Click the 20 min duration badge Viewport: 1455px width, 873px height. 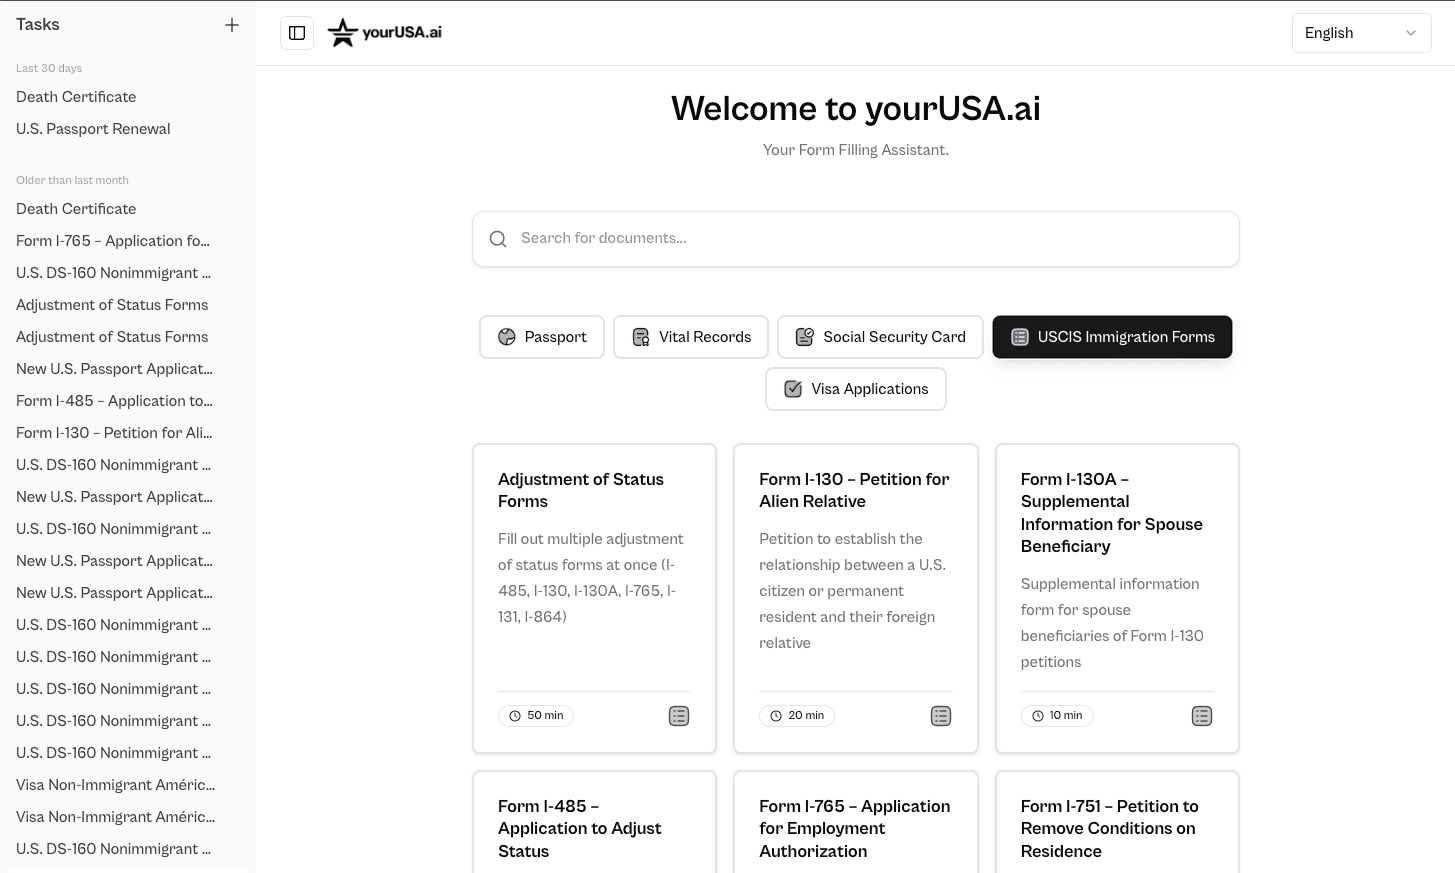[797, 716]
